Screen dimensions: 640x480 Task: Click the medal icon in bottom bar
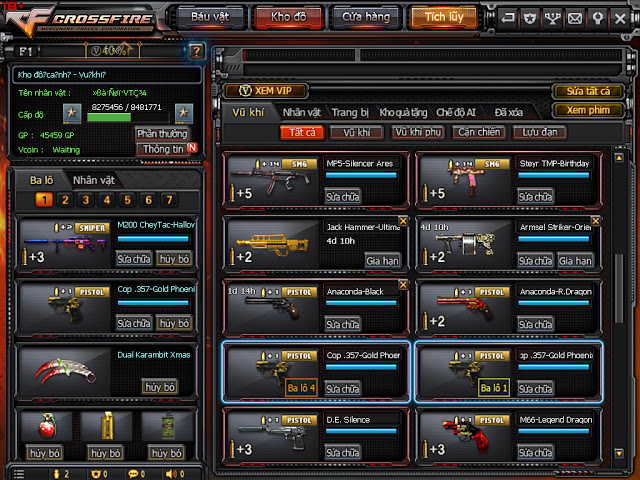click(96, 474)
